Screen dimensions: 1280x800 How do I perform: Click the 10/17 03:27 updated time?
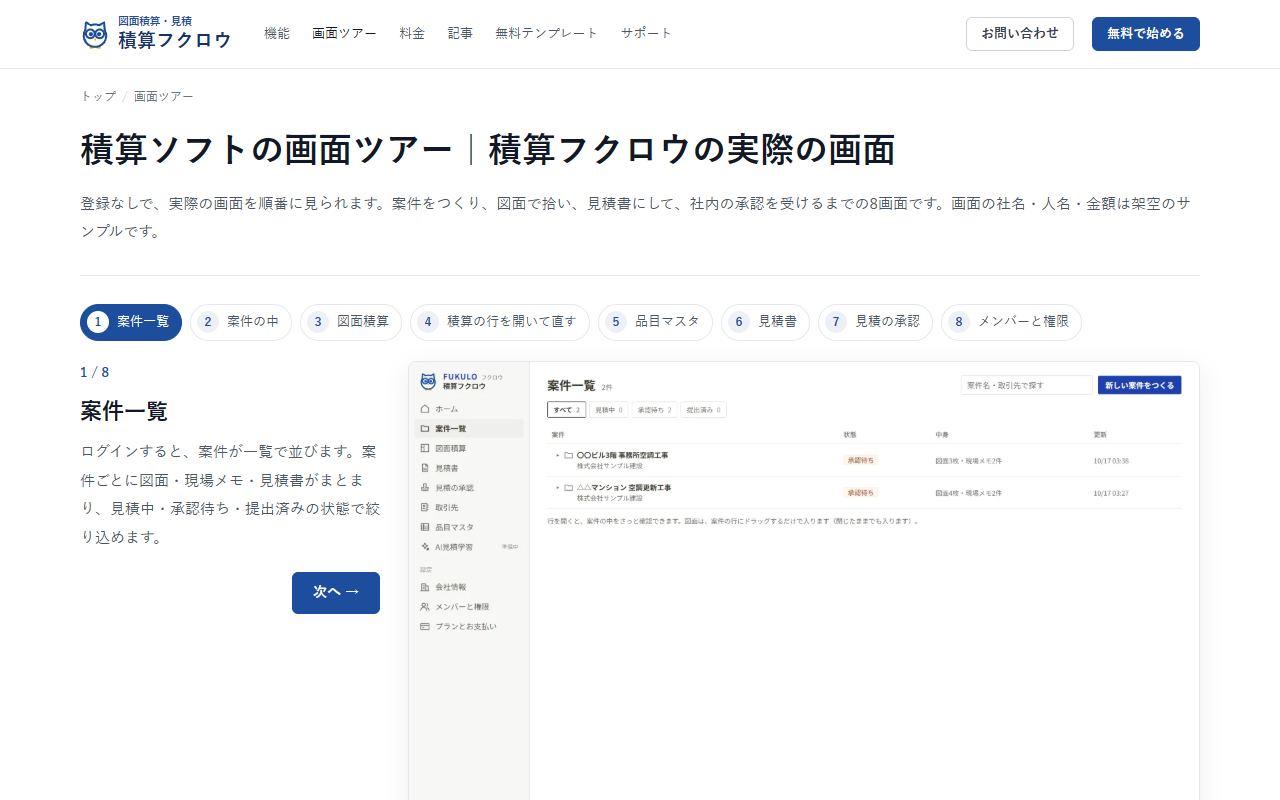tap(1111, 494)
